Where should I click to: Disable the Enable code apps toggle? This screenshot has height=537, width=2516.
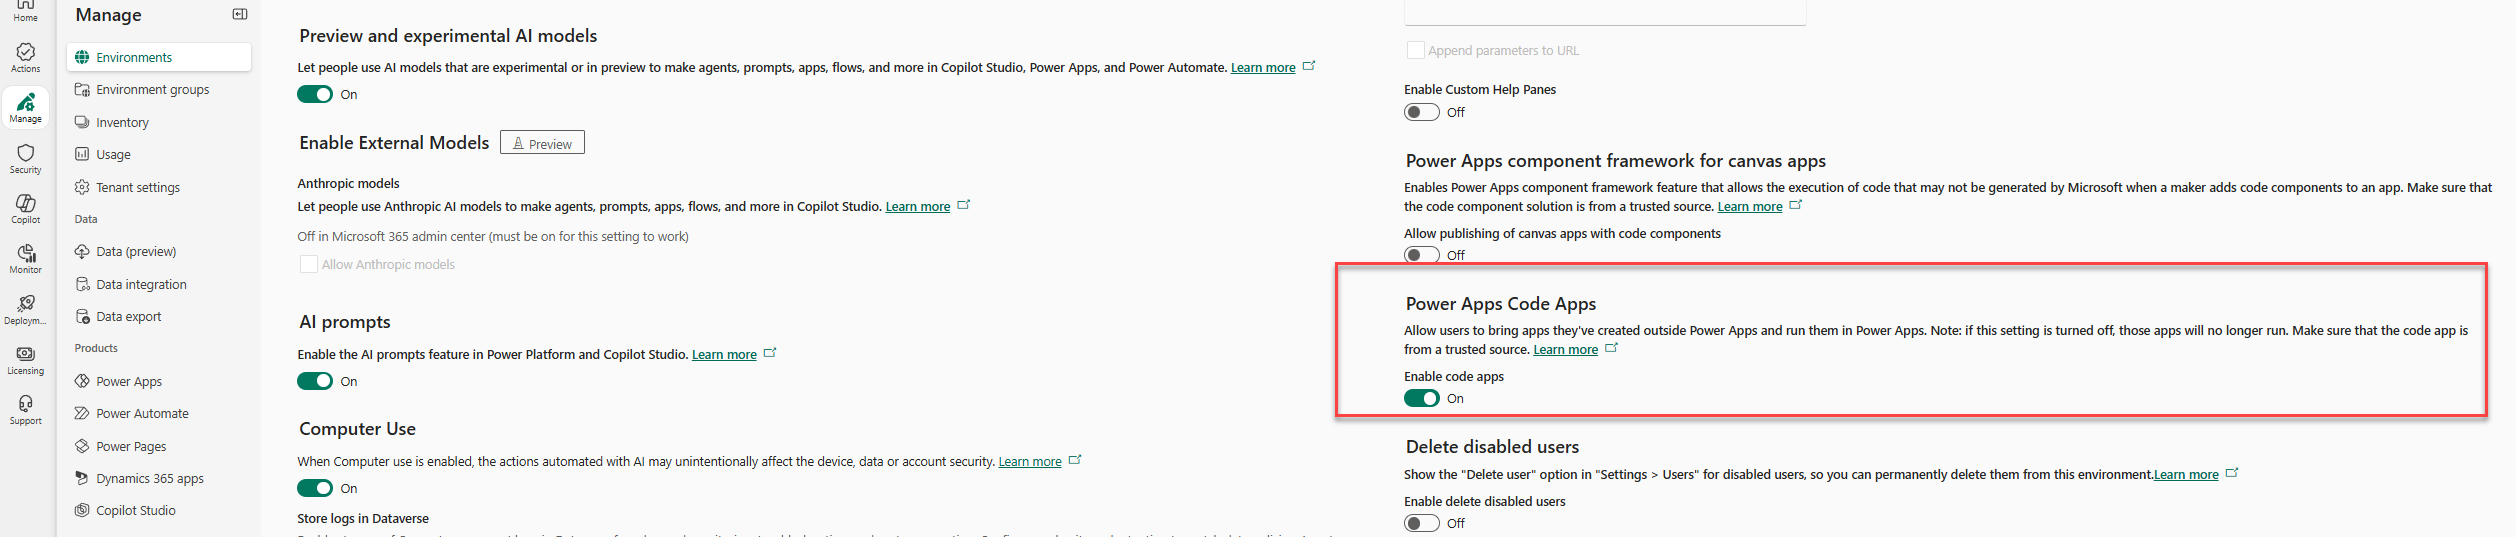point(1421,398)
